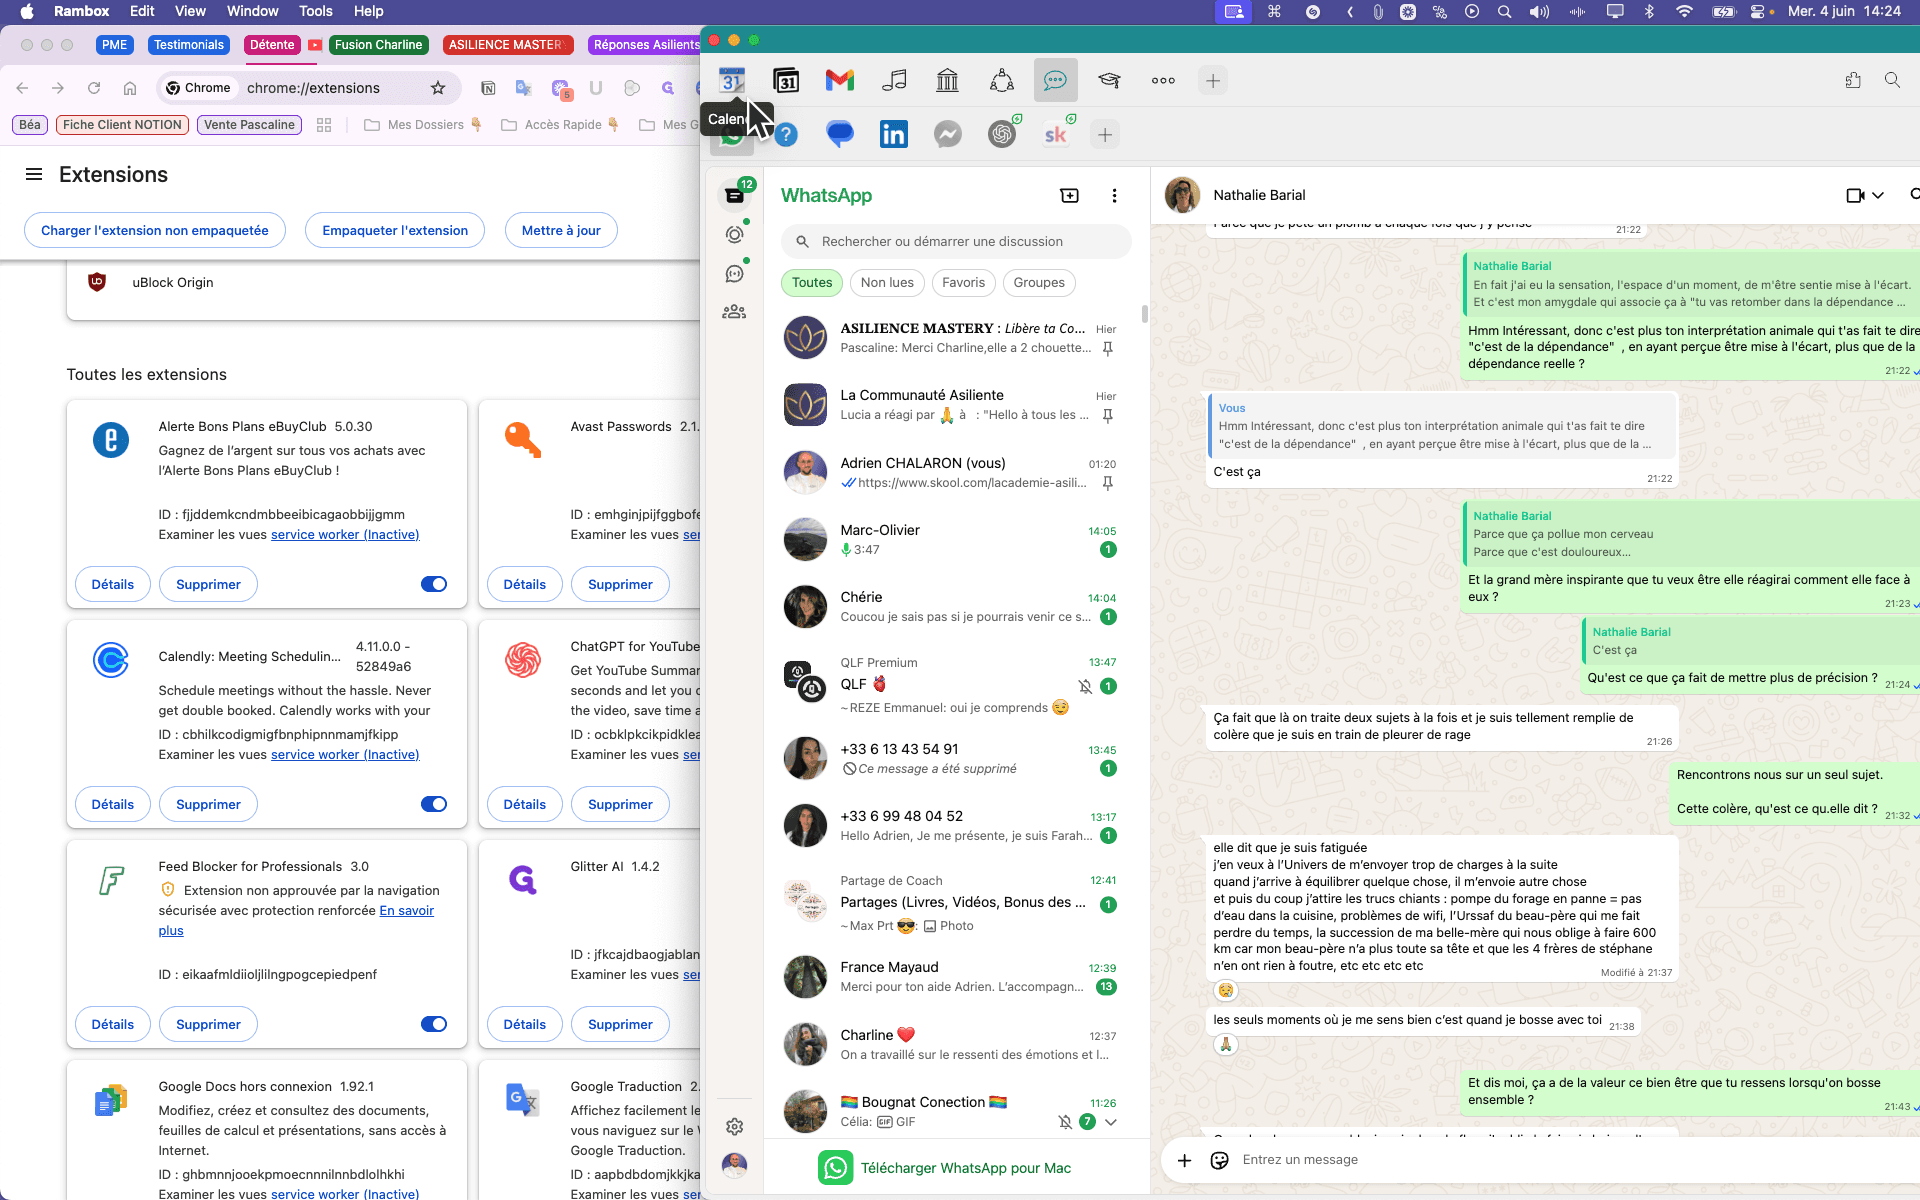1920x1200 pixels.
Task: Disable the Alerte Bons Plans eBuyClub extension
Action: (x=434, y=584)
